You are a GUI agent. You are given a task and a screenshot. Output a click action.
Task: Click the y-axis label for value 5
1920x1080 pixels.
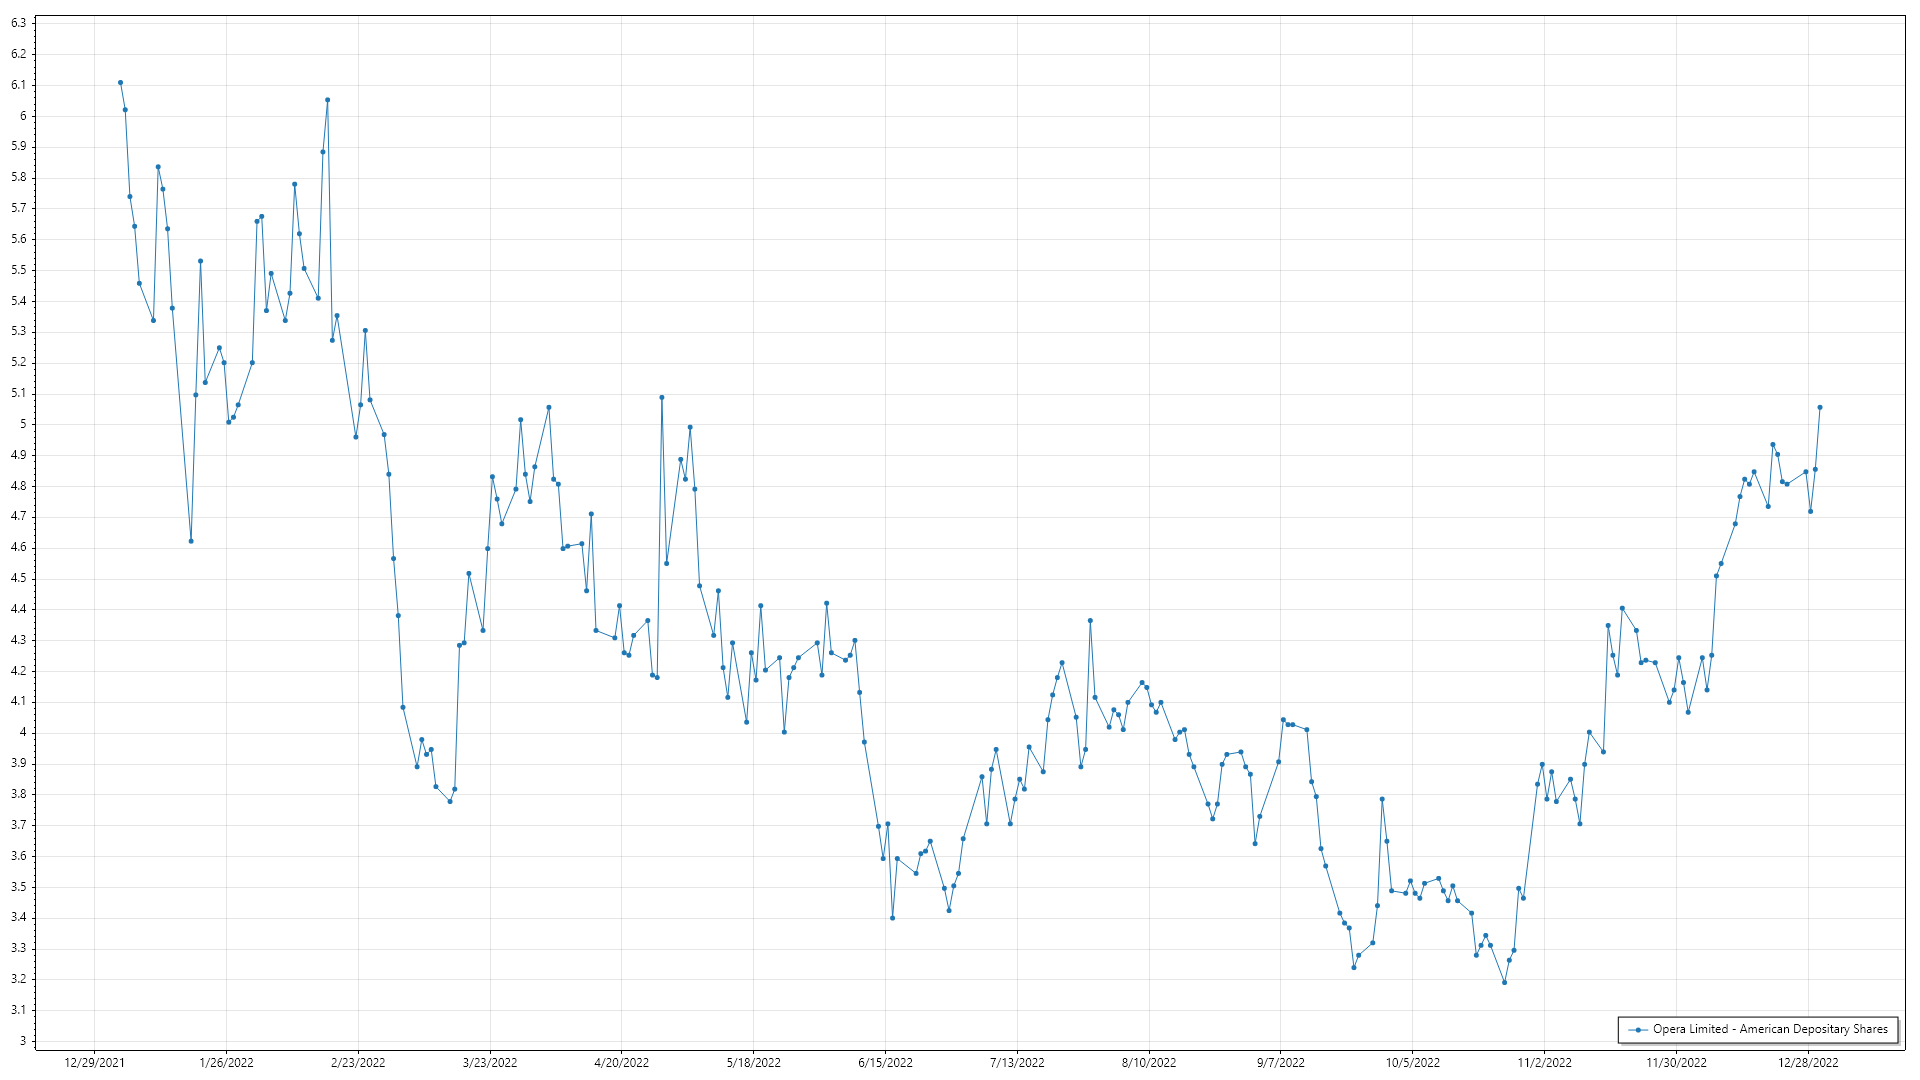(22, 425)
